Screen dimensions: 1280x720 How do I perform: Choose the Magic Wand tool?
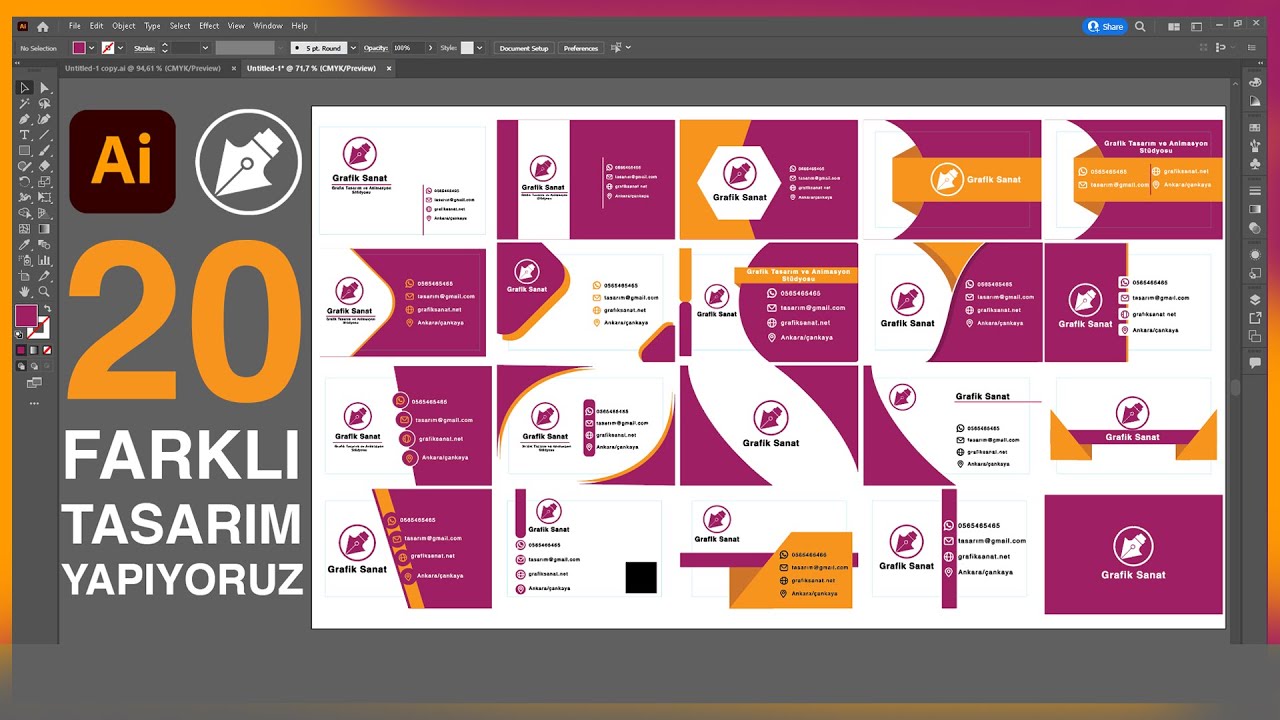25,103
